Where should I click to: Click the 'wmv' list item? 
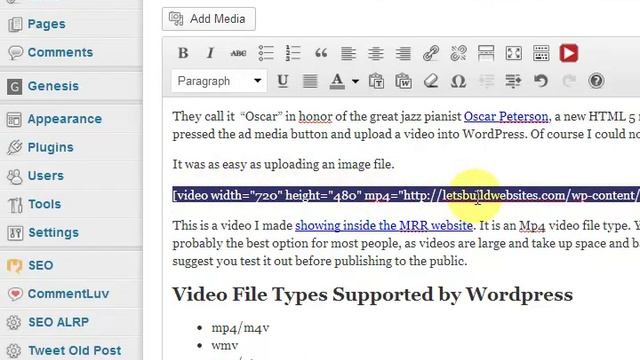point(224,346)
